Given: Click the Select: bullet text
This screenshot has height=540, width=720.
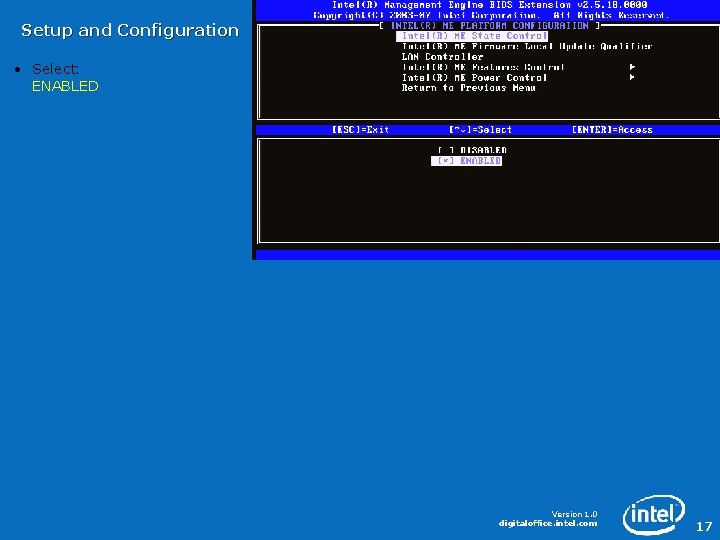Looking at the screenshot, I should tap(56, 69).
